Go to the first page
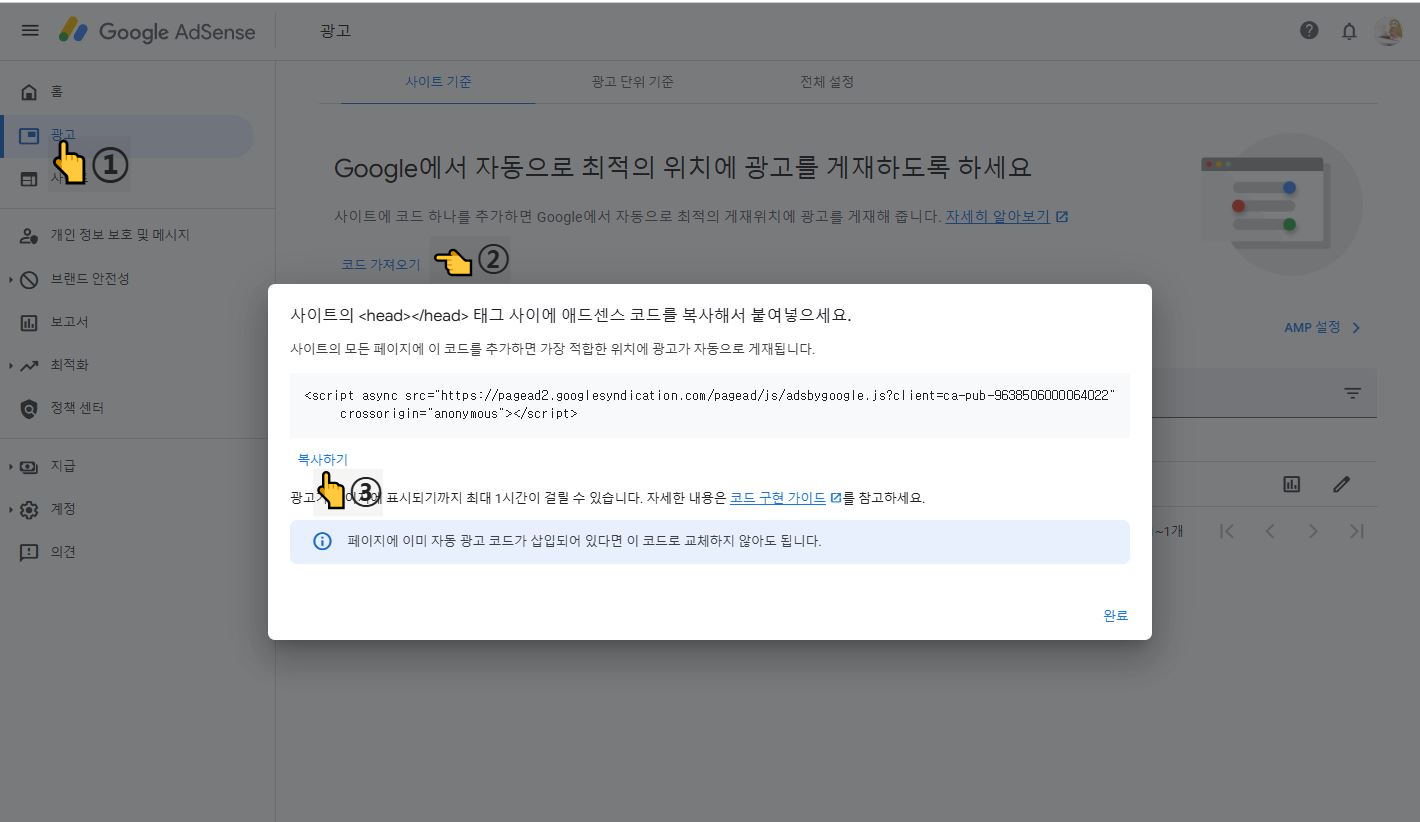 click(x=1227, y=531)
